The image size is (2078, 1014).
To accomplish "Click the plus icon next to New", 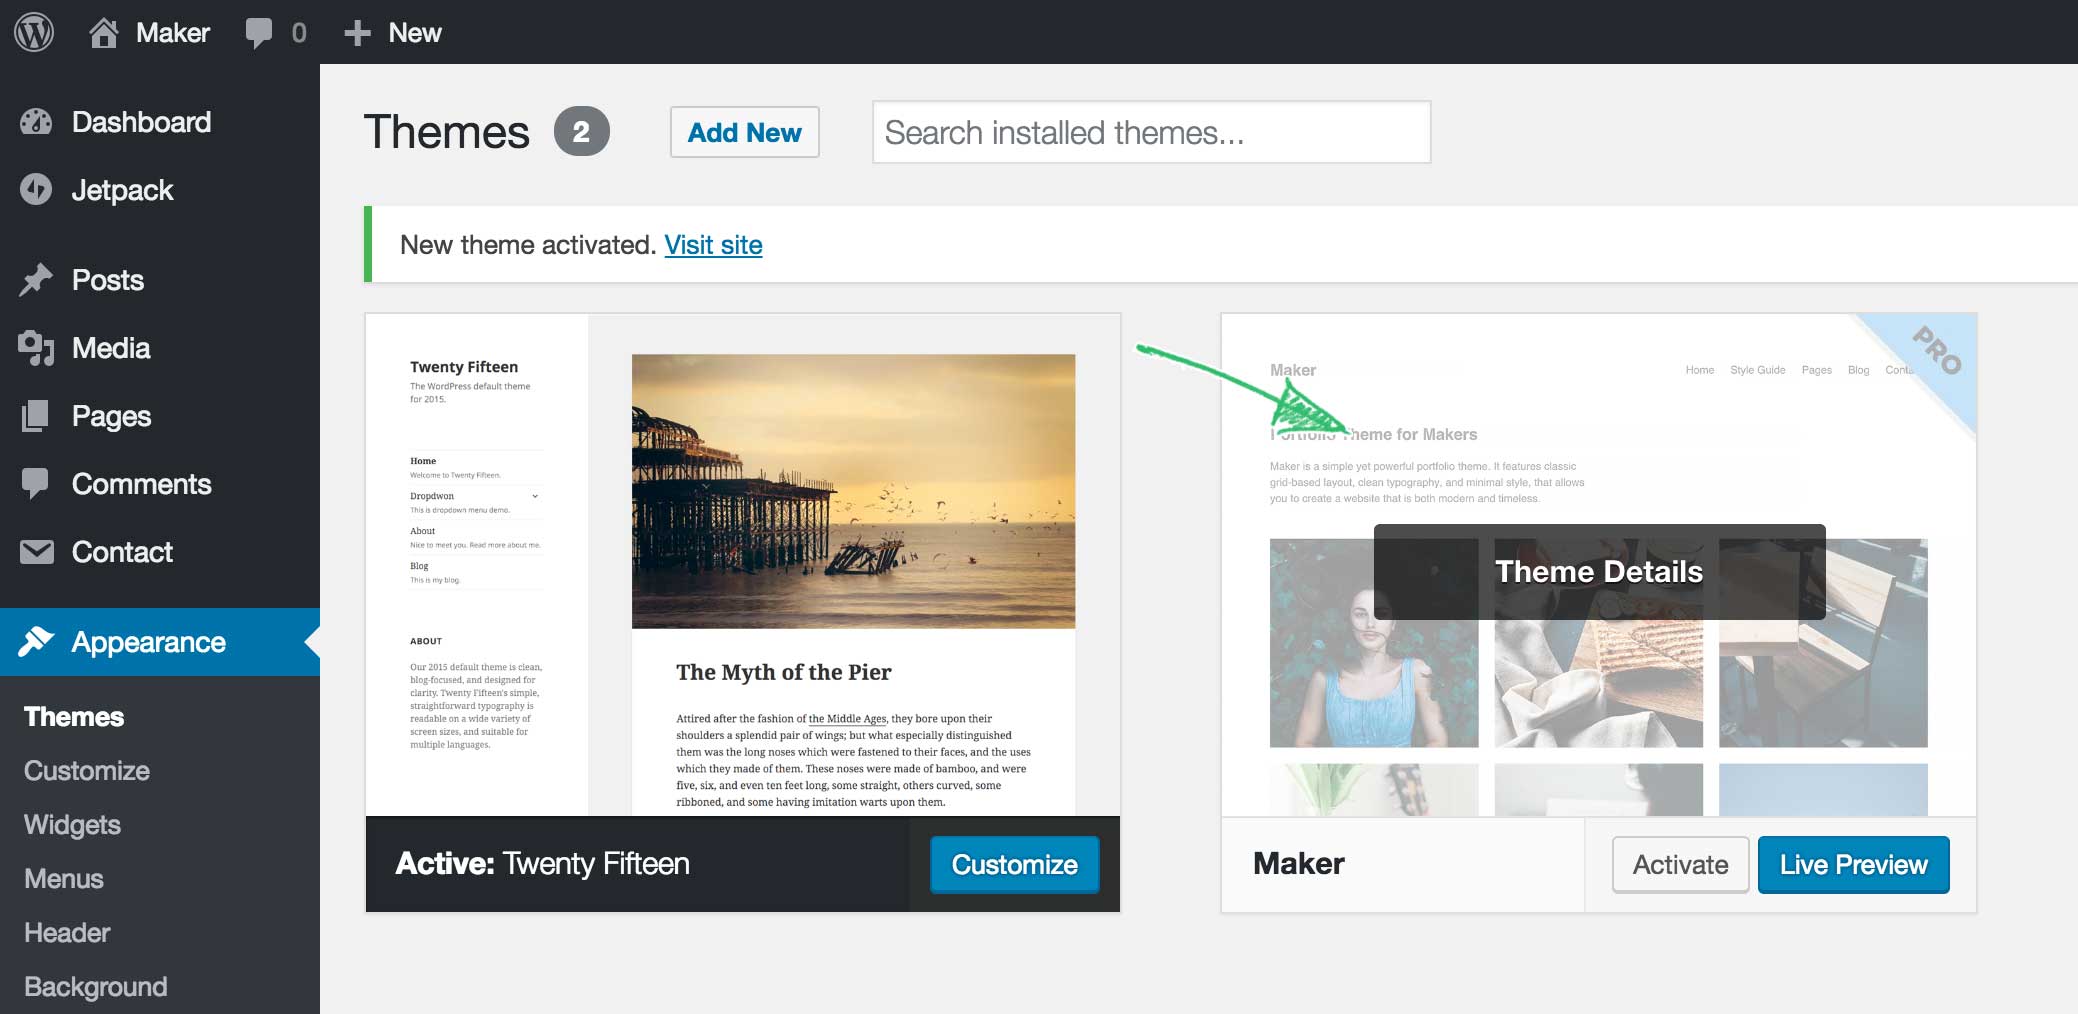I will [357, 33].
